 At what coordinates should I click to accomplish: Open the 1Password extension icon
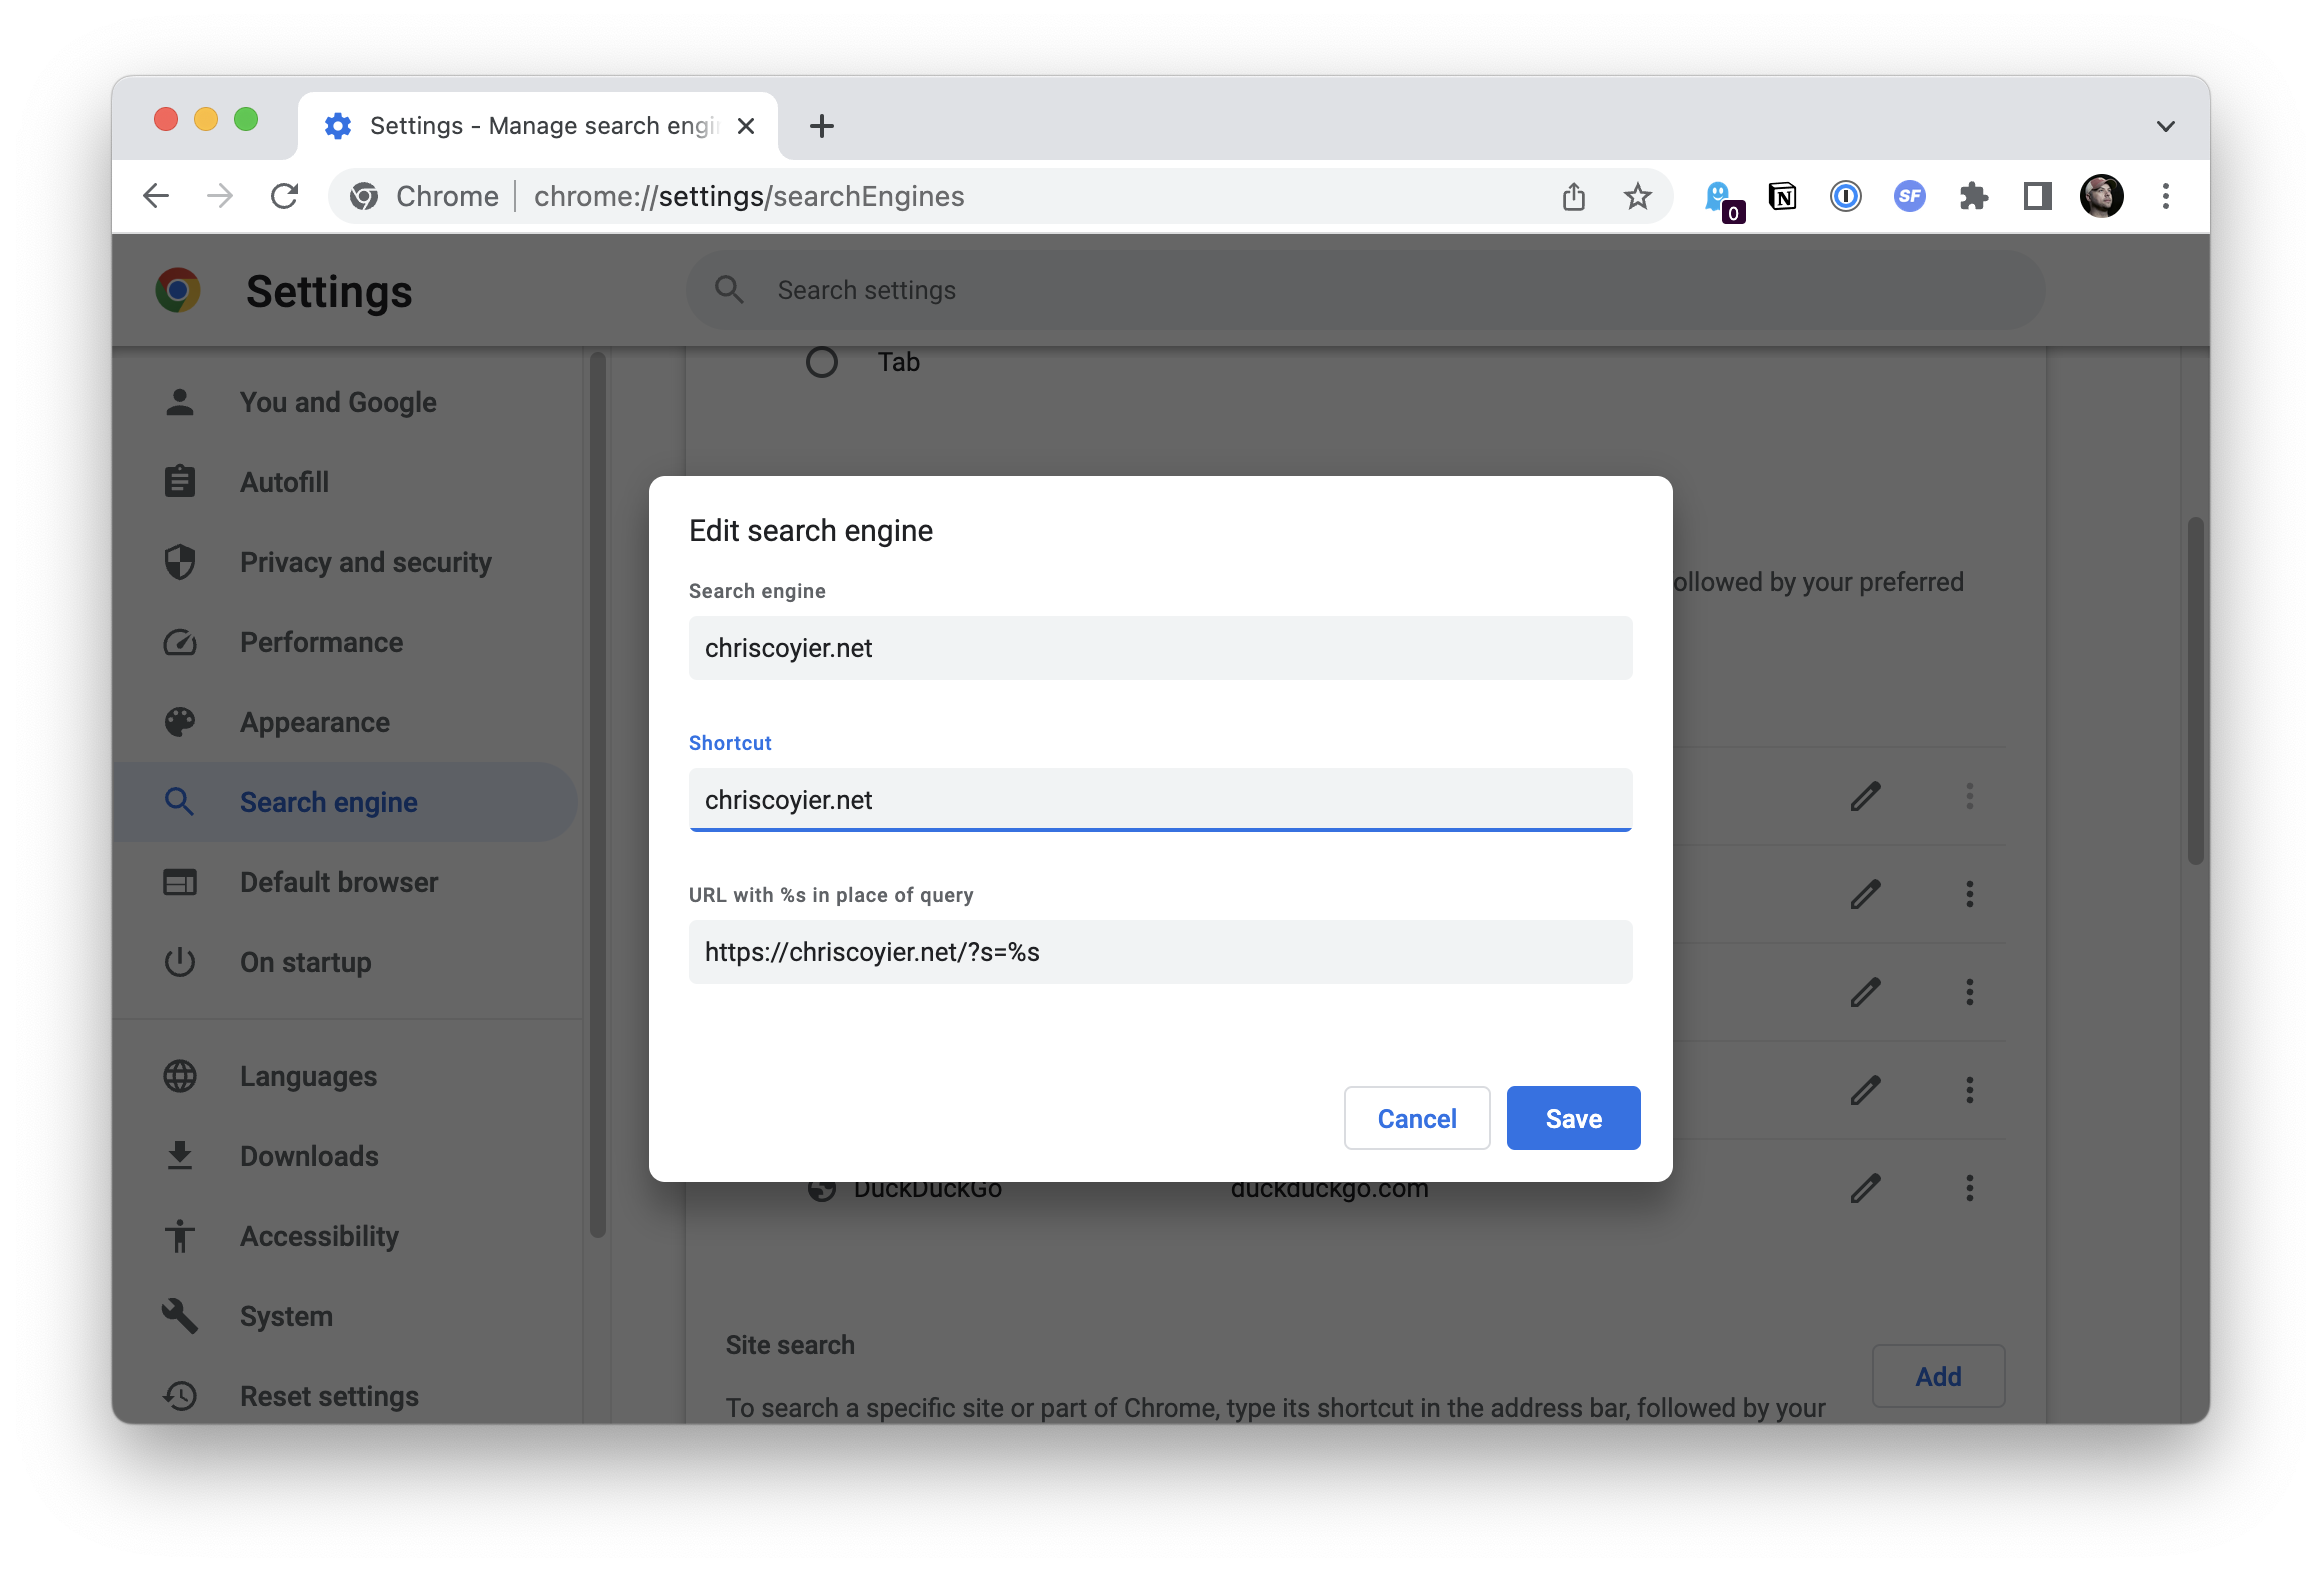(x=1846, y=196)
